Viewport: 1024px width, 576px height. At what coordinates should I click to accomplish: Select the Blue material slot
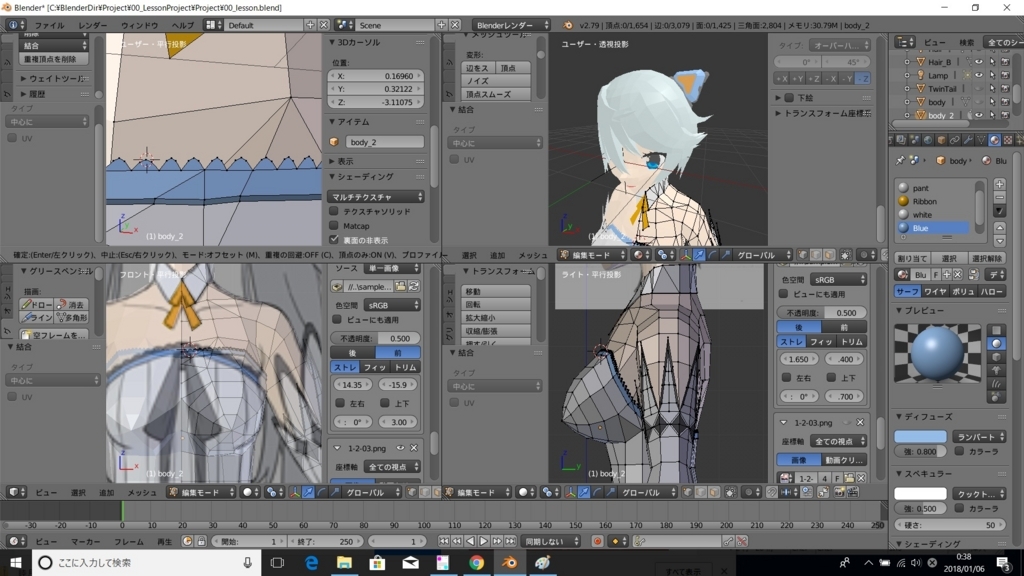pyautogui.click(x=932, y=228)
